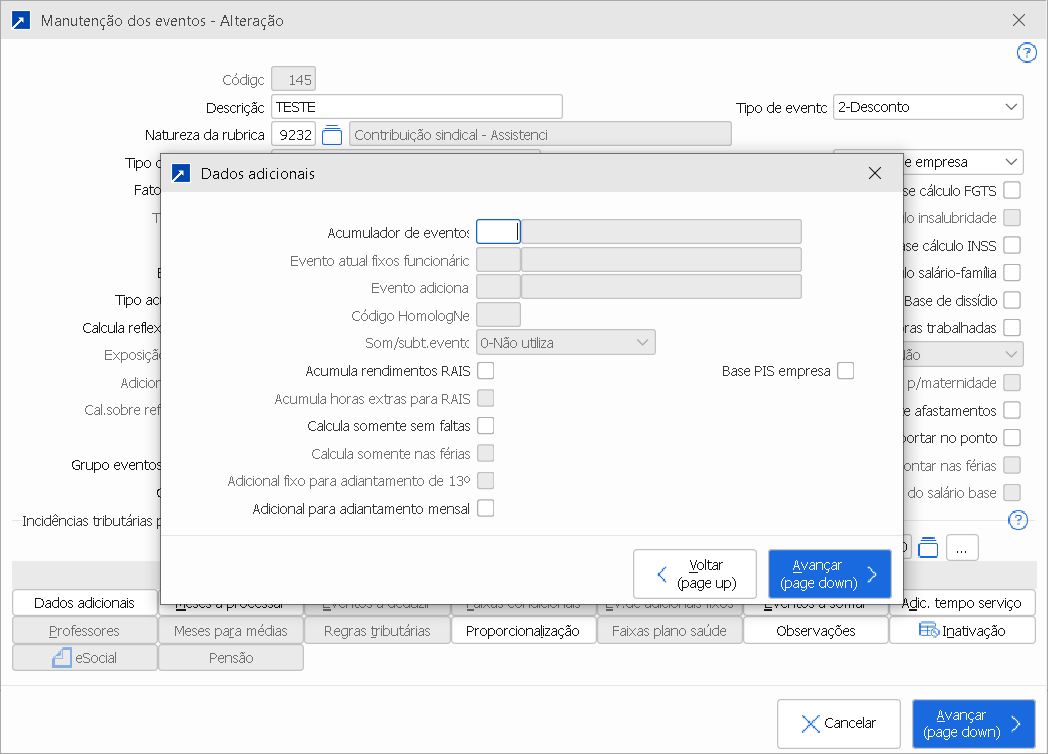
Task: Open the Observações tab
Action: (815, 631)
